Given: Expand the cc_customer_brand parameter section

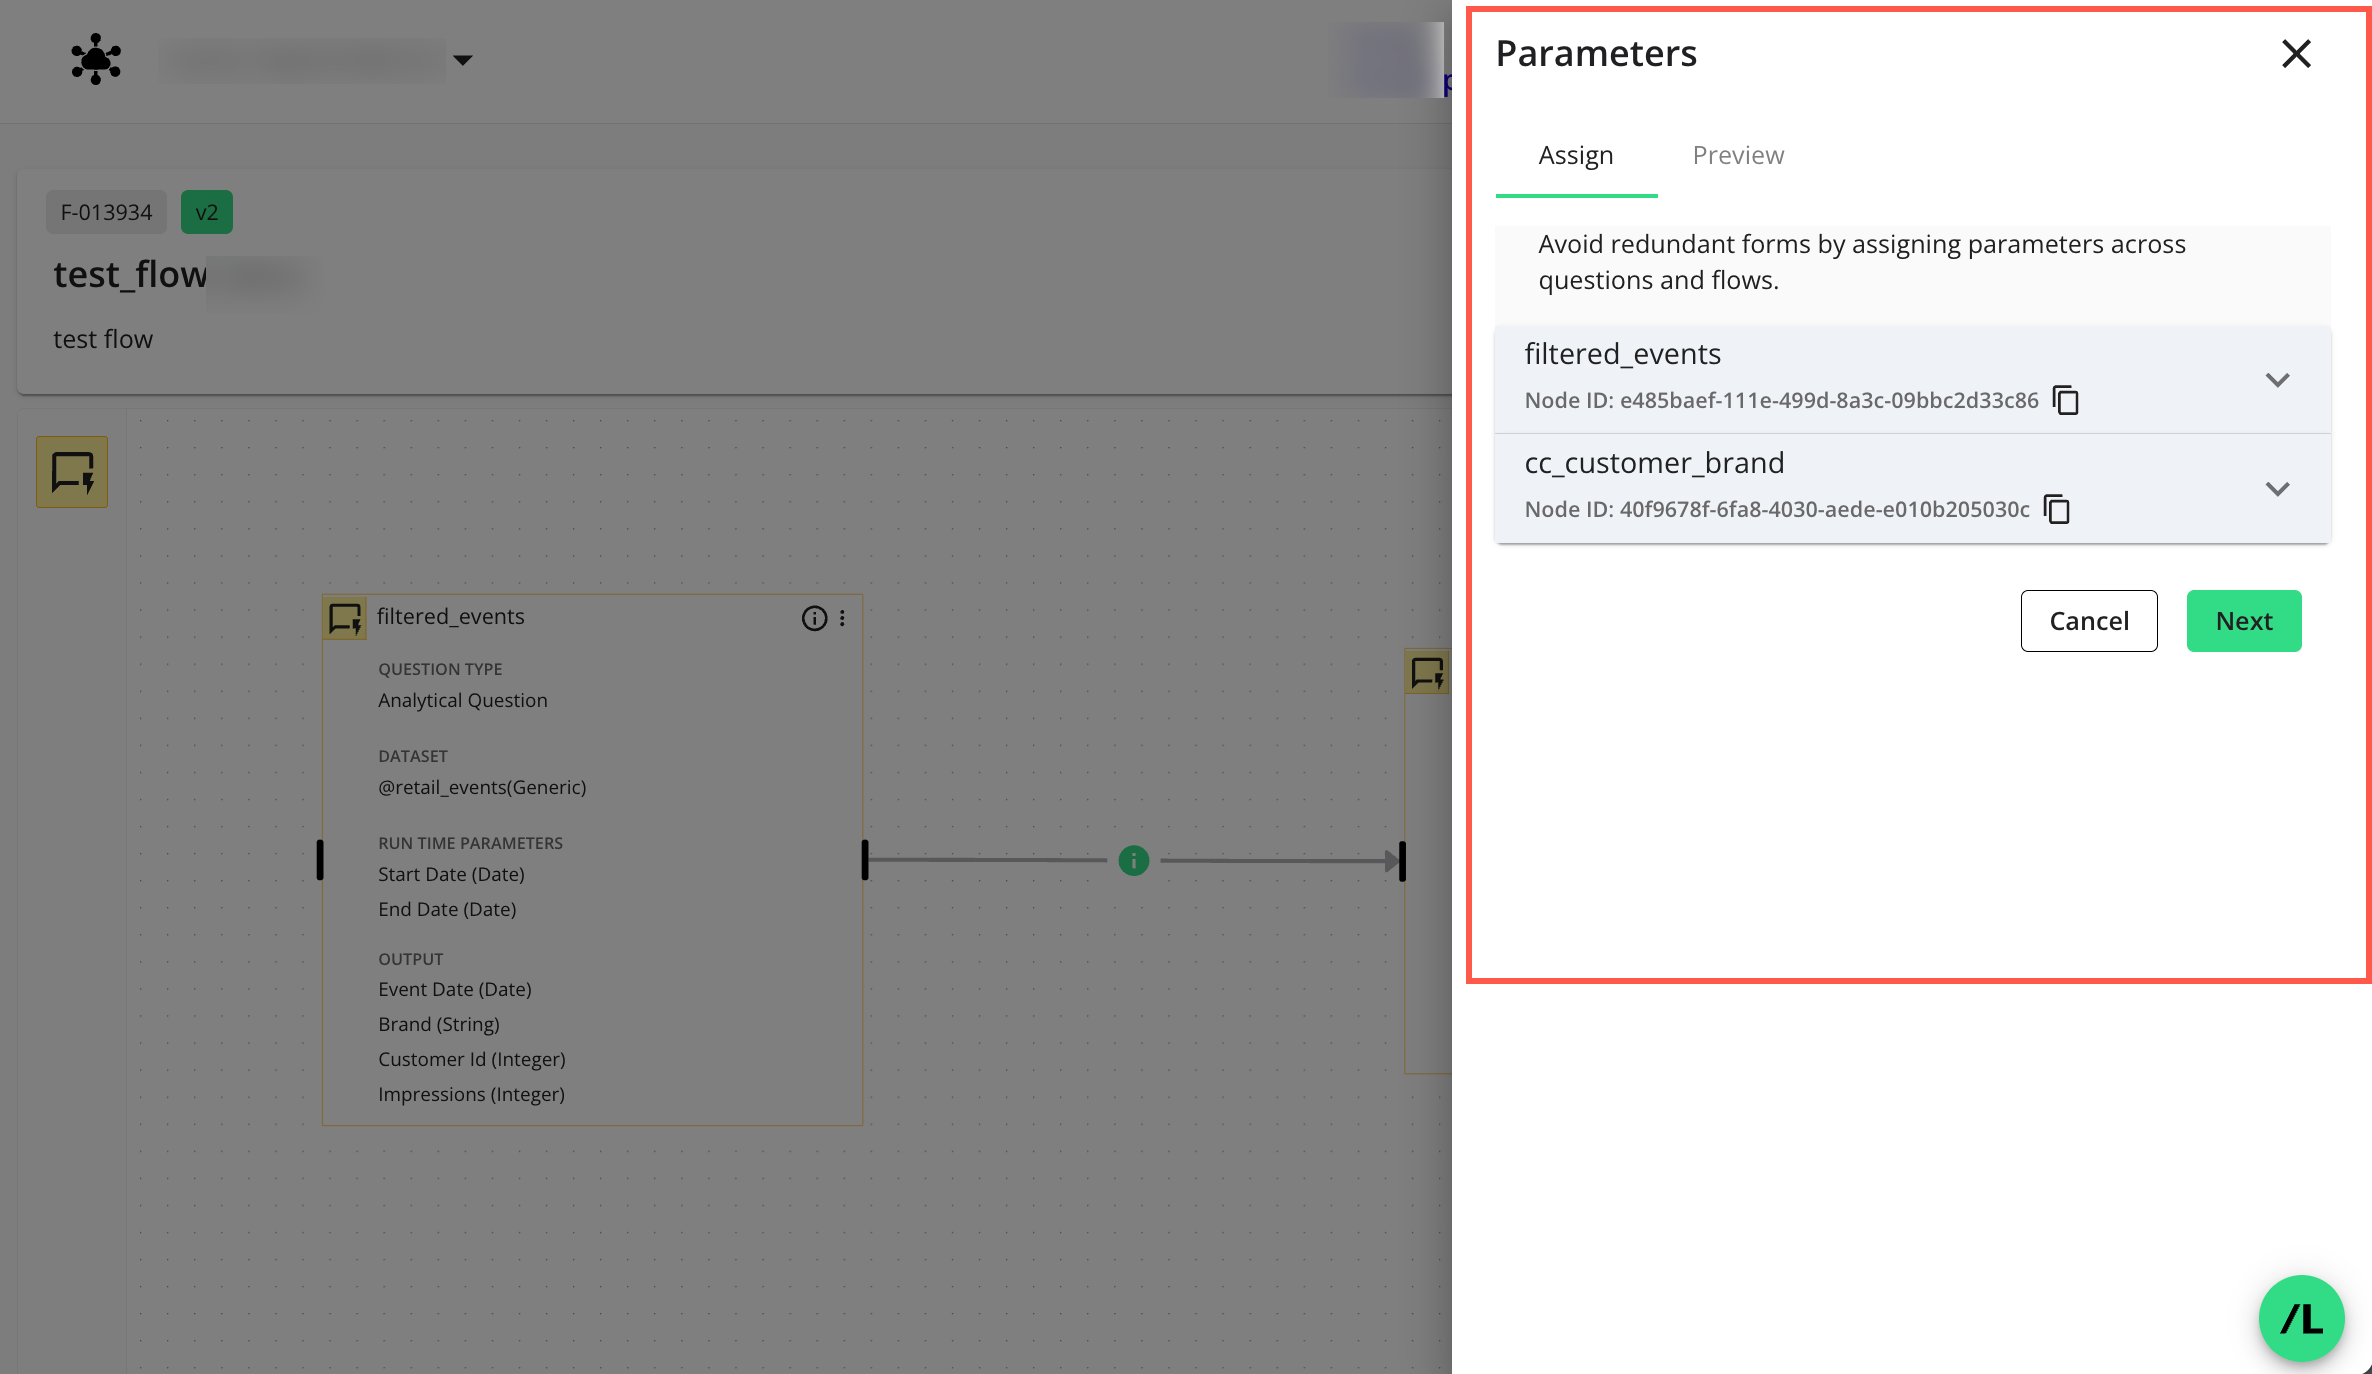Looking at the screenshot, I should click(x=2277, y=489).
